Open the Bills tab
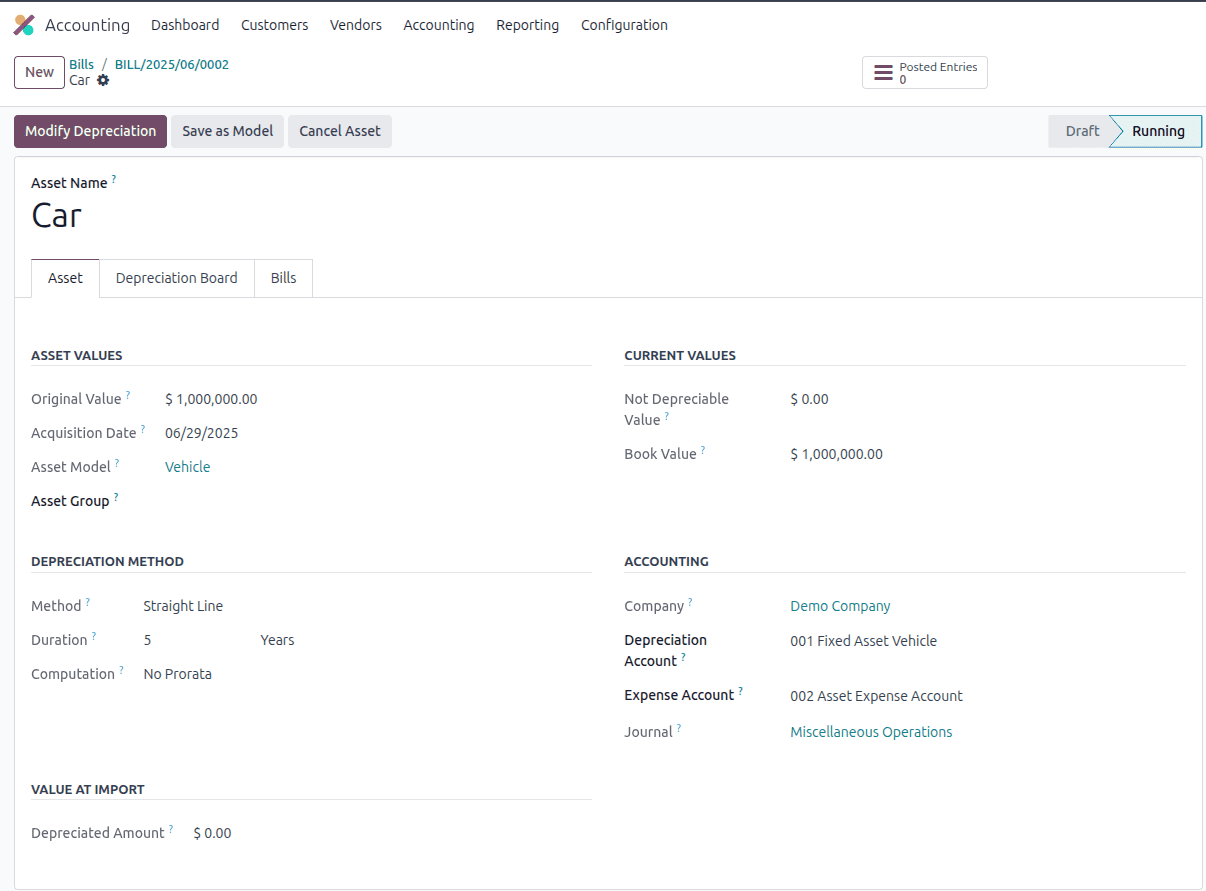This screenshot has width=1206, height=891. [x=283, y=278]
